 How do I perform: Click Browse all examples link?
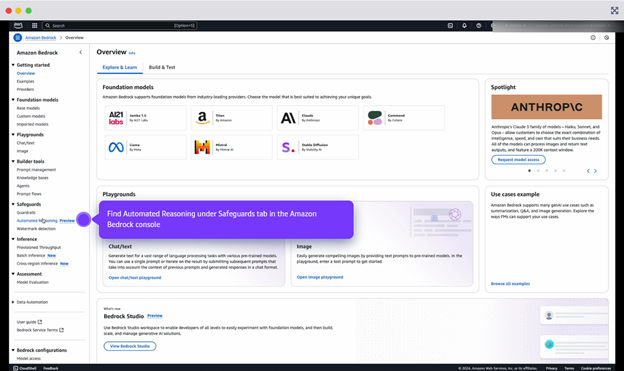point(510,284)
